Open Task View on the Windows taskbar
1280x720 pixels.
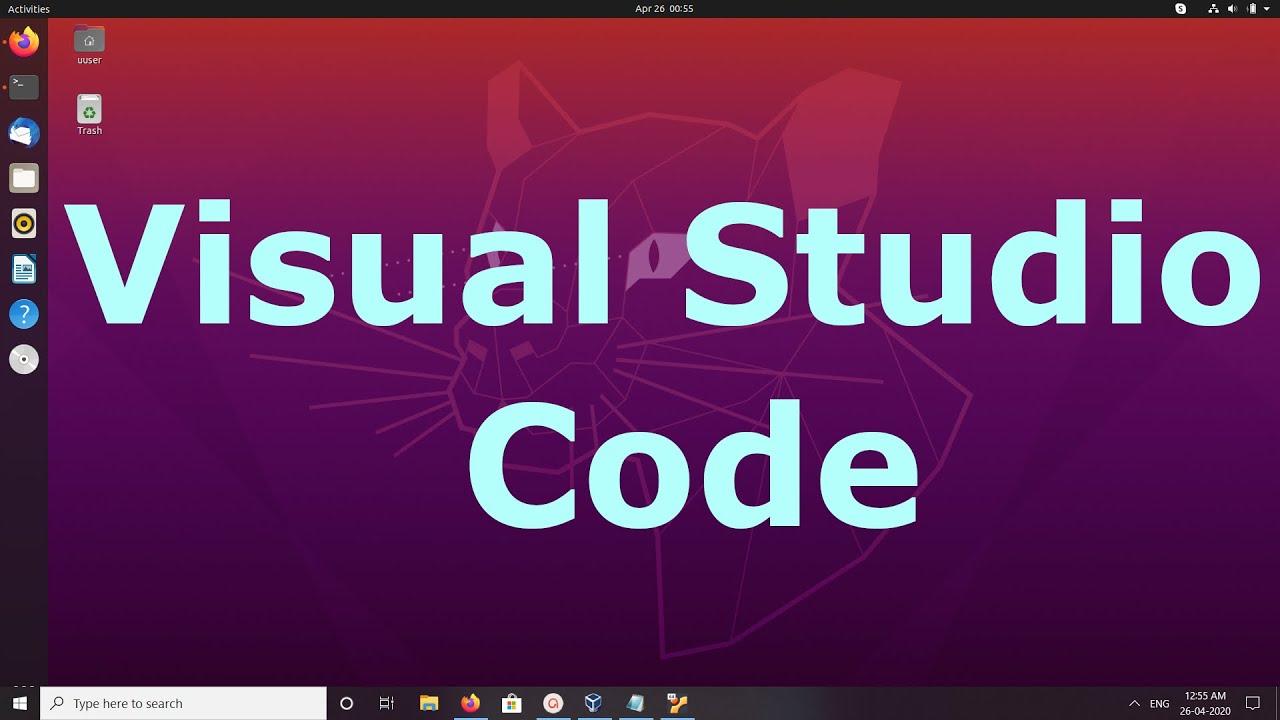pos(387,703)
